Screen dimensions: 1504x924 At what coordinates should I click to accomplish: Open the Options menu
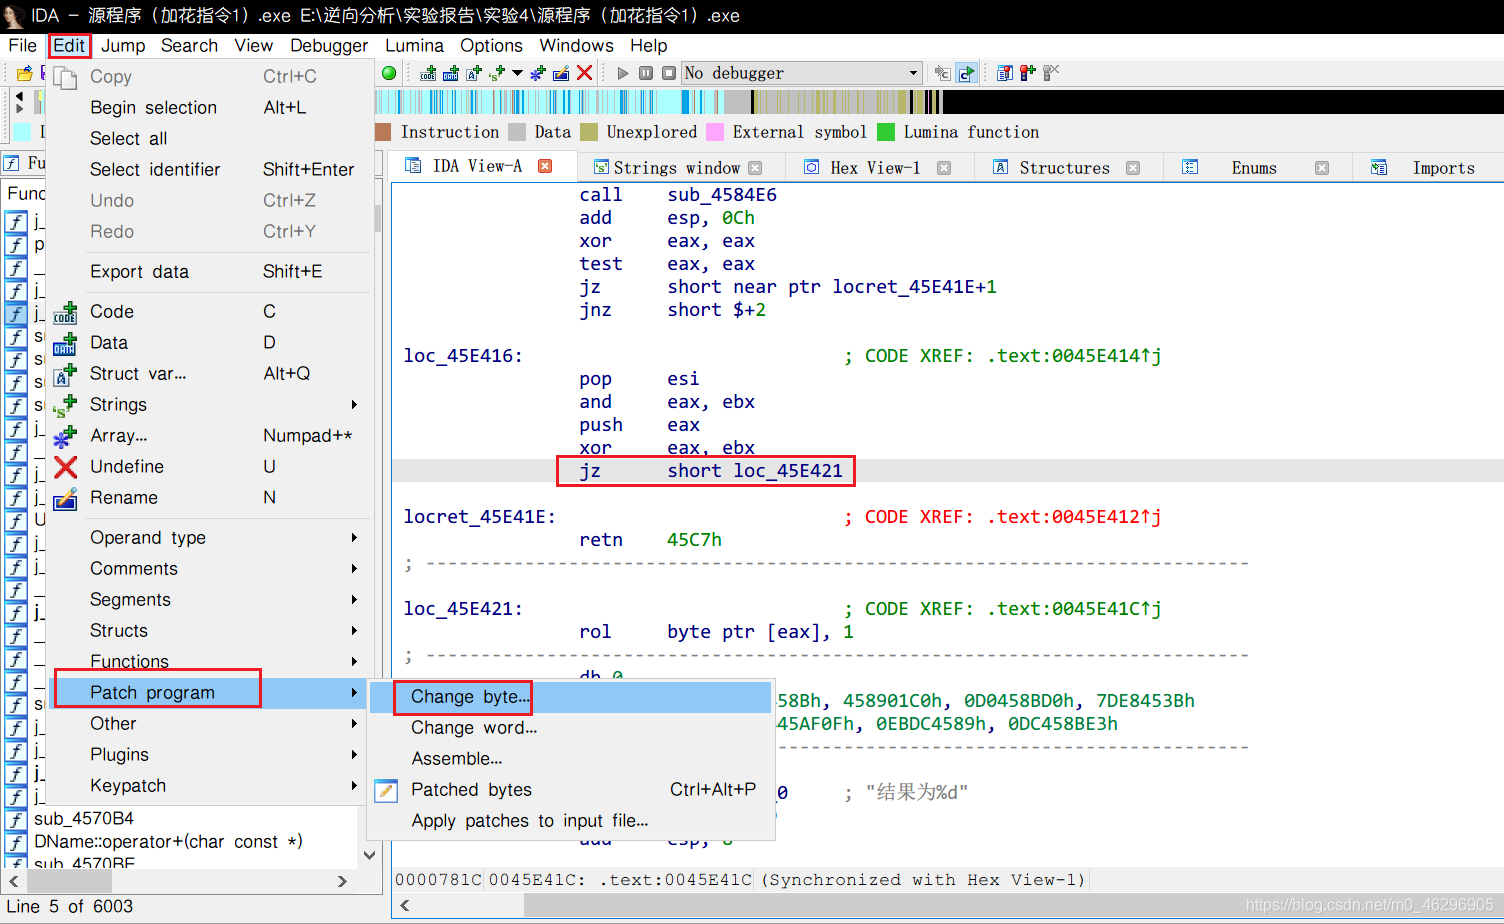tap(491, 45)
